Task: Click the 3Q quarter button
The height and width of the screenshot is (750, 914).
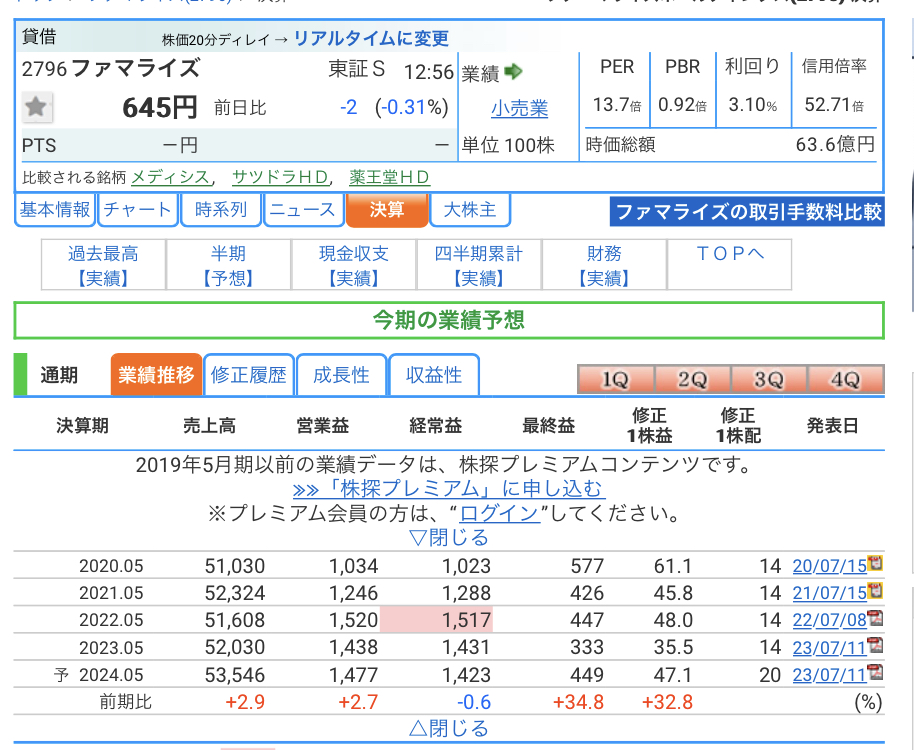Action: [x=769, y=379]
